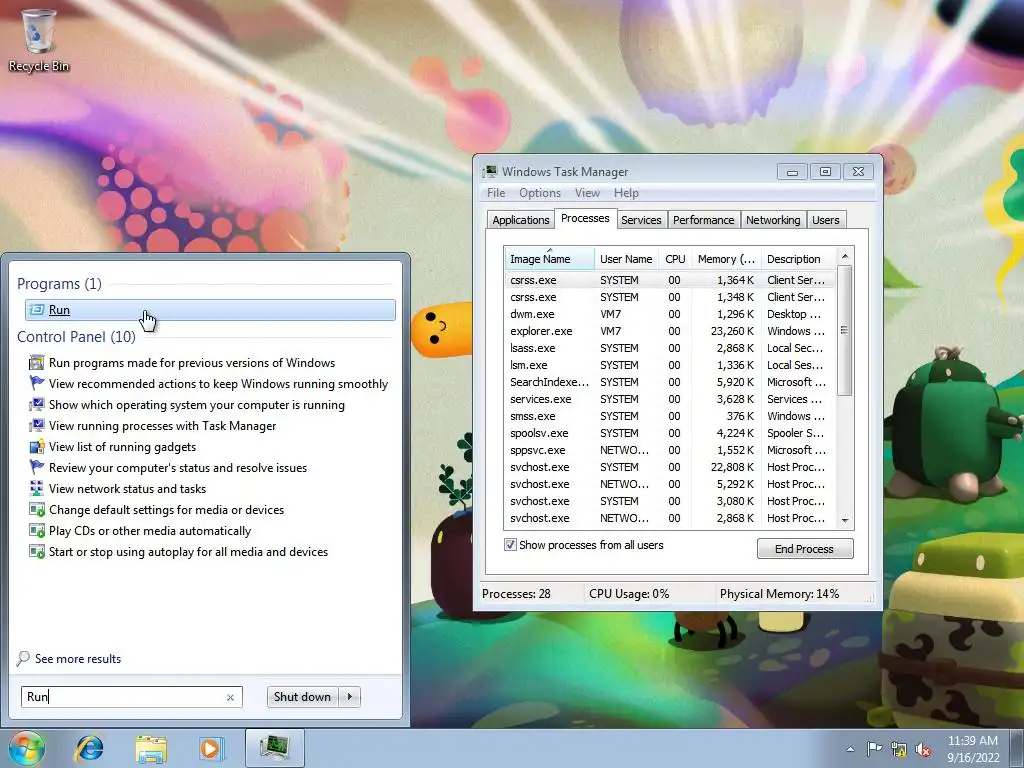Image resolution: width=1024 pixels, height=768 pixels.
Task: Select the lsm.exe process row
Action: point(669,365)
